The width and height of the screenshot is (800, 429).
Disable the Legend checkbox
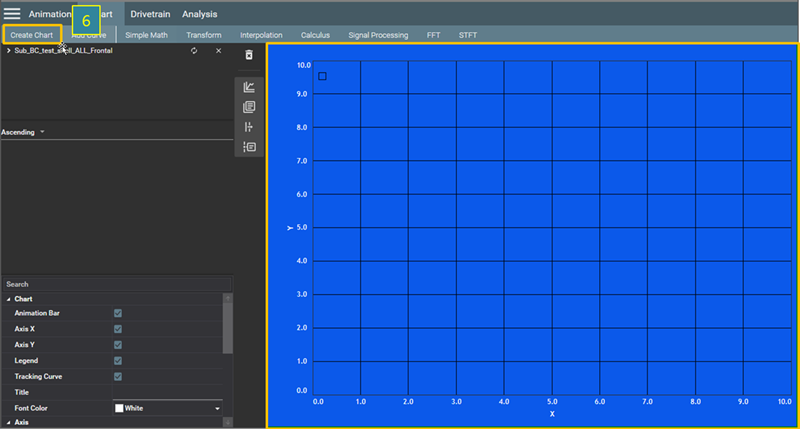[x=118, y=361]
